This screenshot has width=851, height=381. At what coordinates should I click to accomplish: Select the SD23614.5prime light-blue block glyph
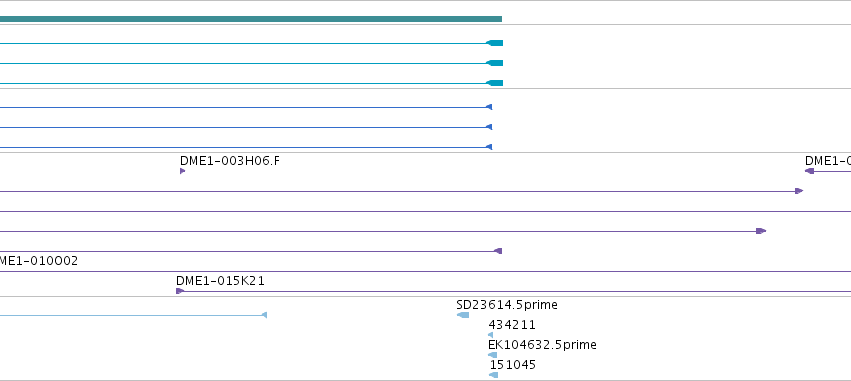pyautogui.click(x=463, y=315)
